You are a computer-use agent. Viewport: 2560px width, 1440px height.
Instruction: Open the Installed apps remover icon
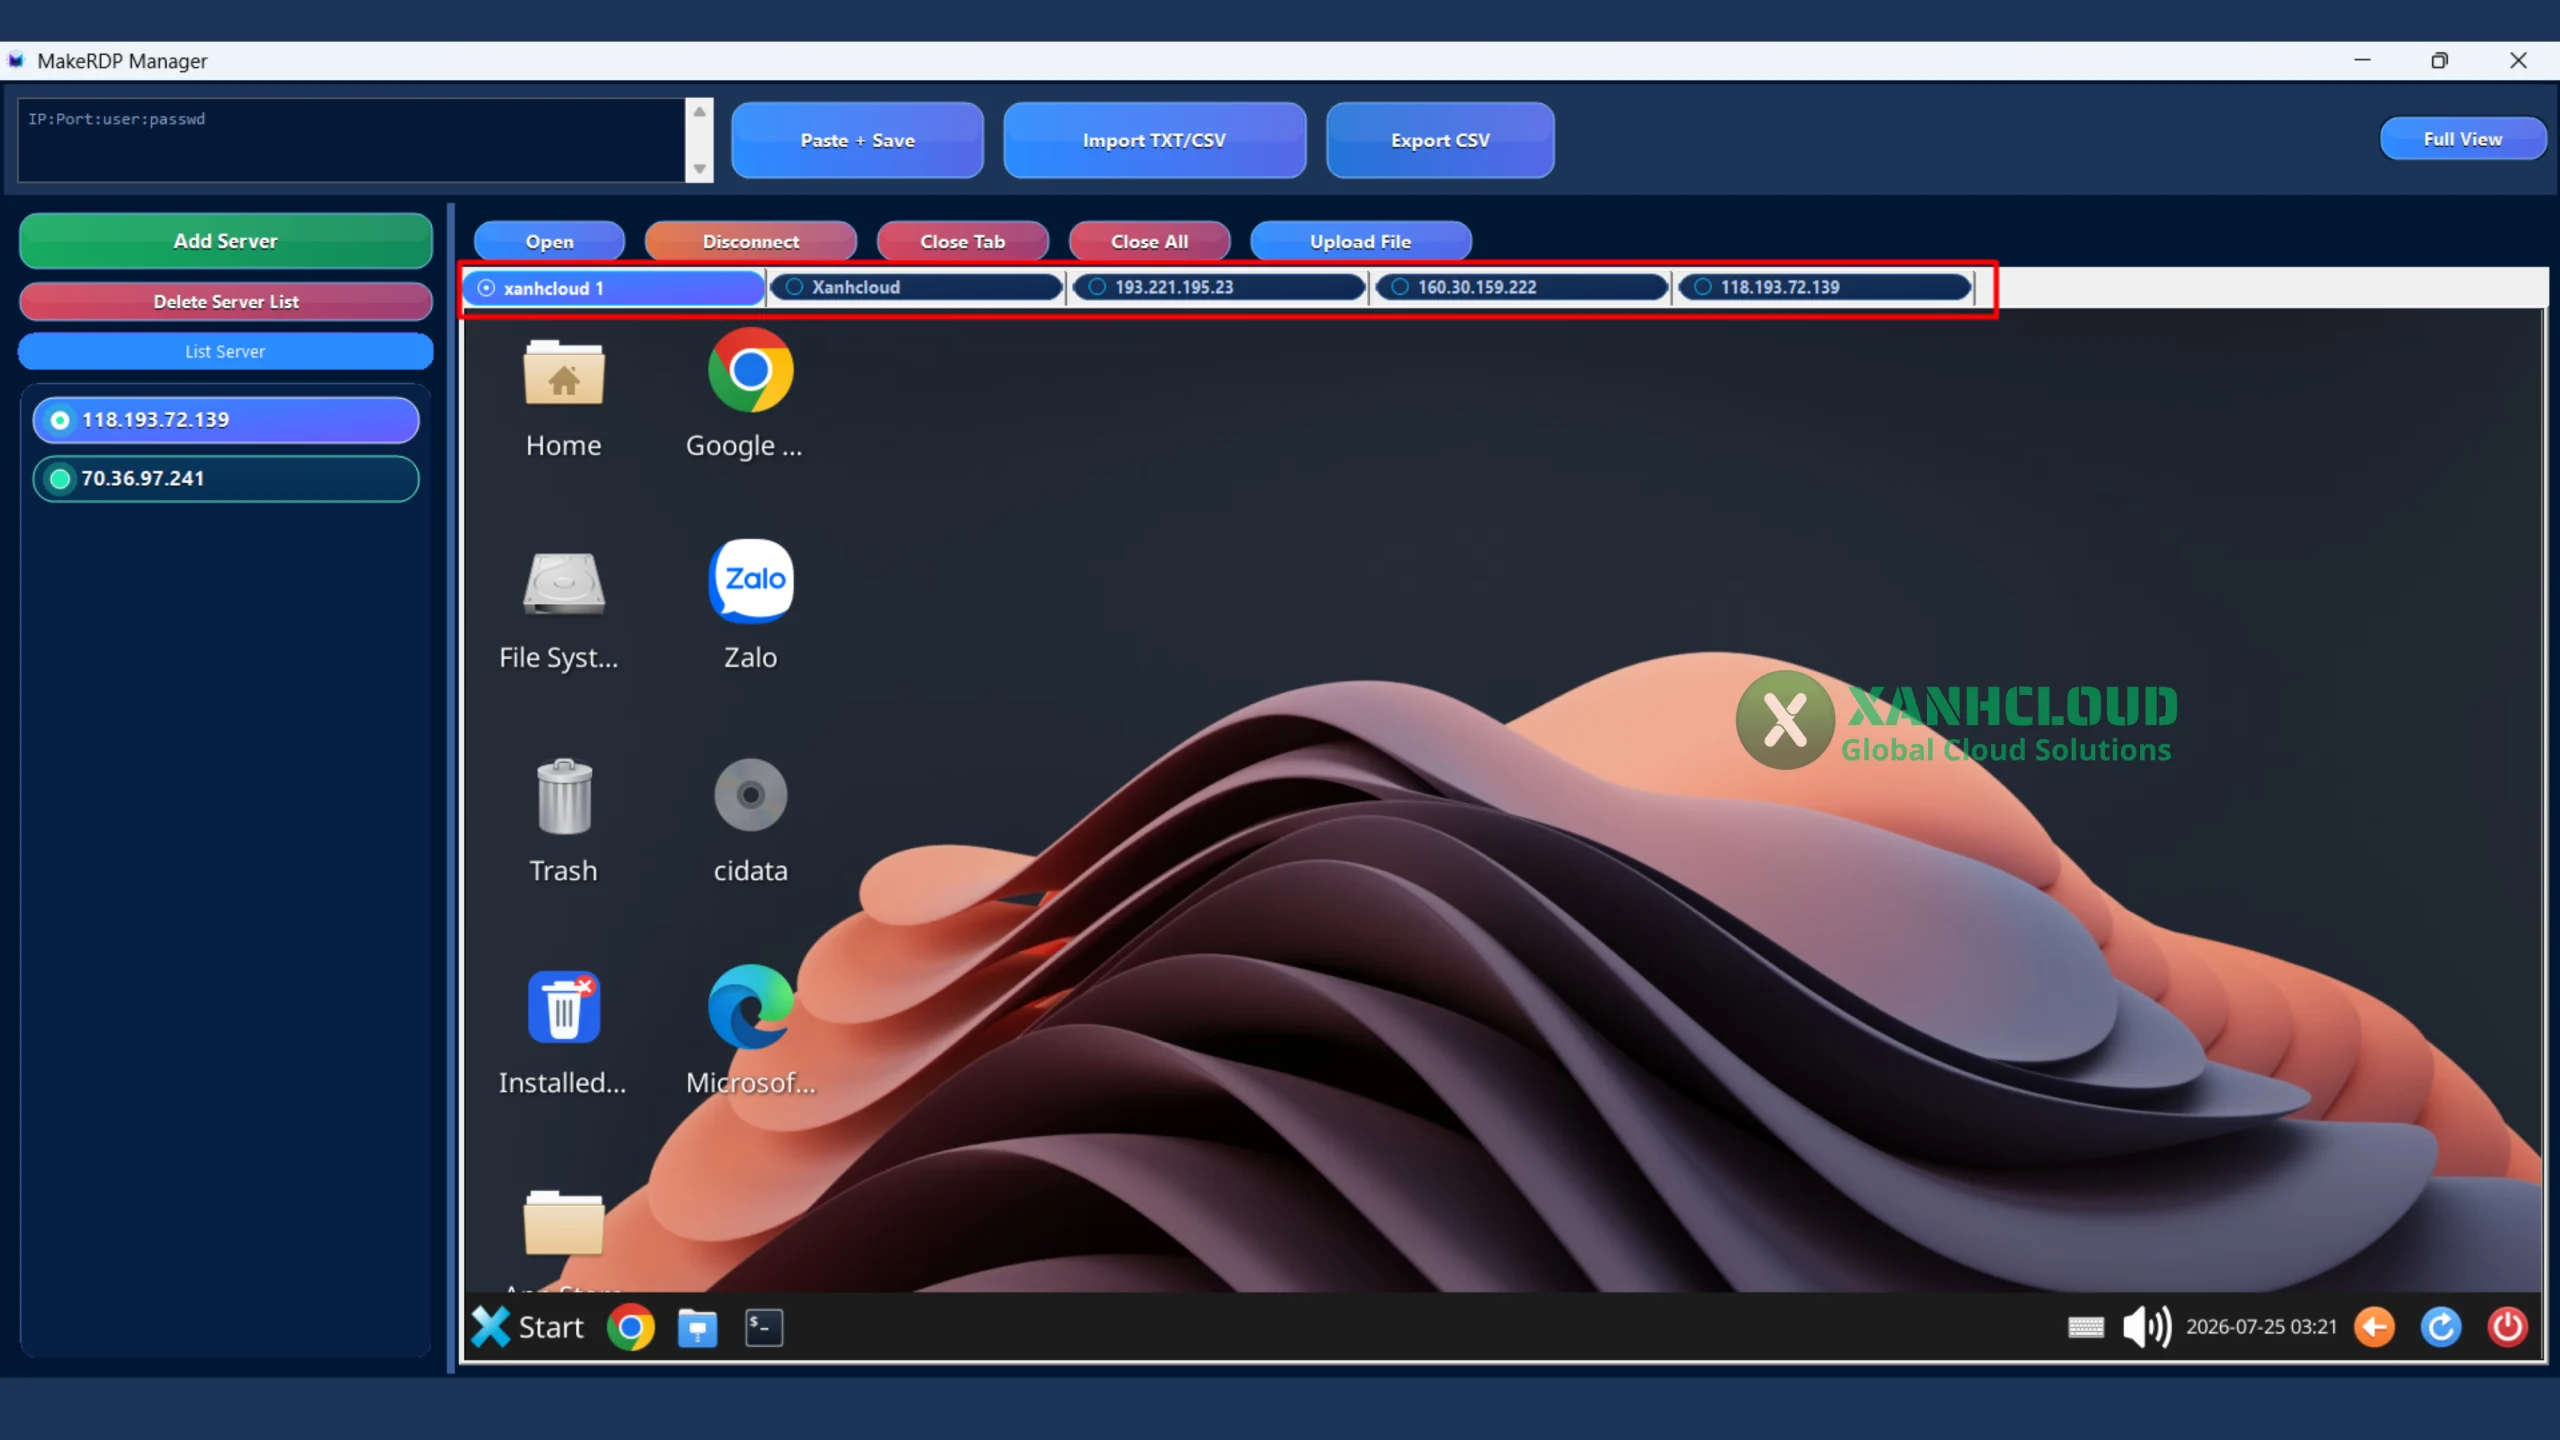click(x=563, y=1034)
